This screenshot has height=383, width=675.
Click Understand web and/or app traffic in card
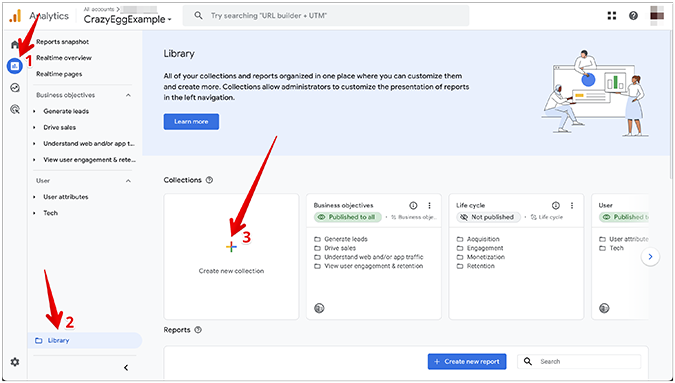coord(373,257)
